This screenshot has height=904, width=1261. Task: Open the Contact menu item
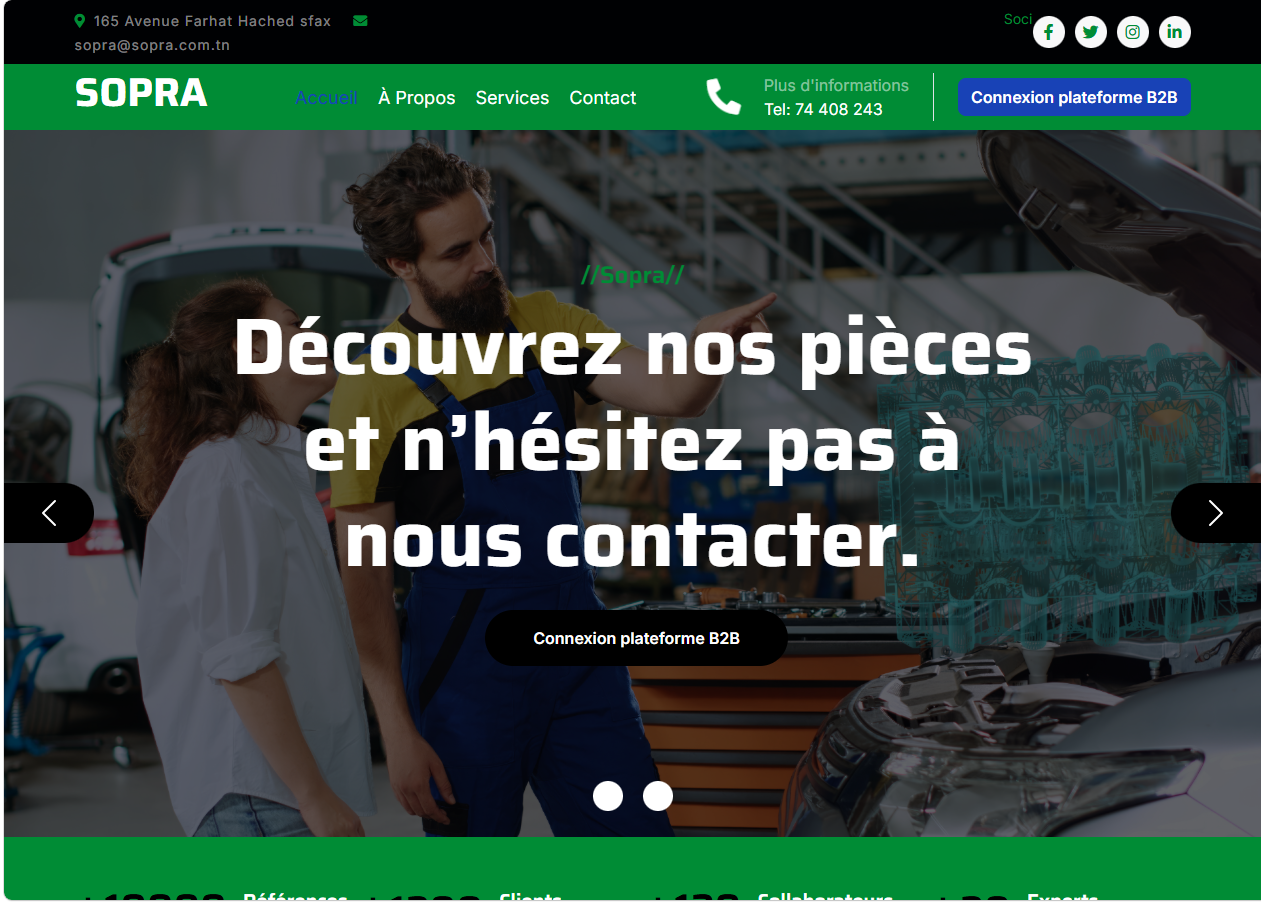[x=603, y=98]
